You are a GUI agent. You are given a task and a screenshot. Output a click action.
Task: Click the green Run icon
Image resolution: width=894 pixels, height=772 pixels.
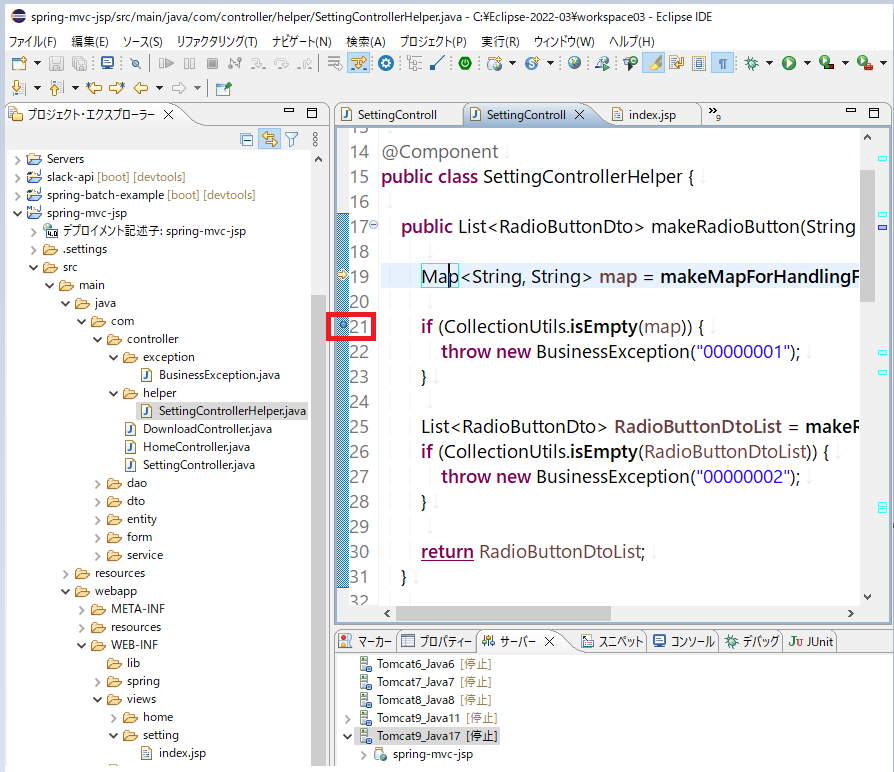(789, 63)
